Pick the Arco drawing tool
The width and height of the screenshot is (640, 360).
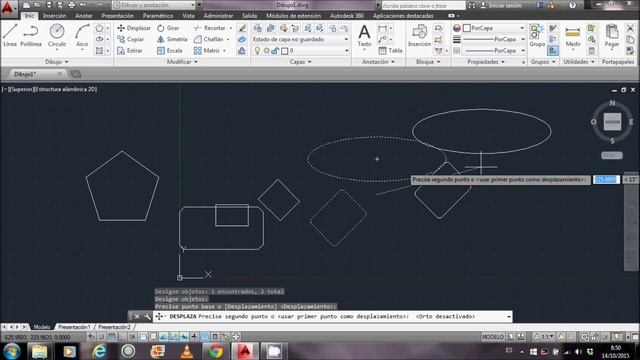pos(82,35)
